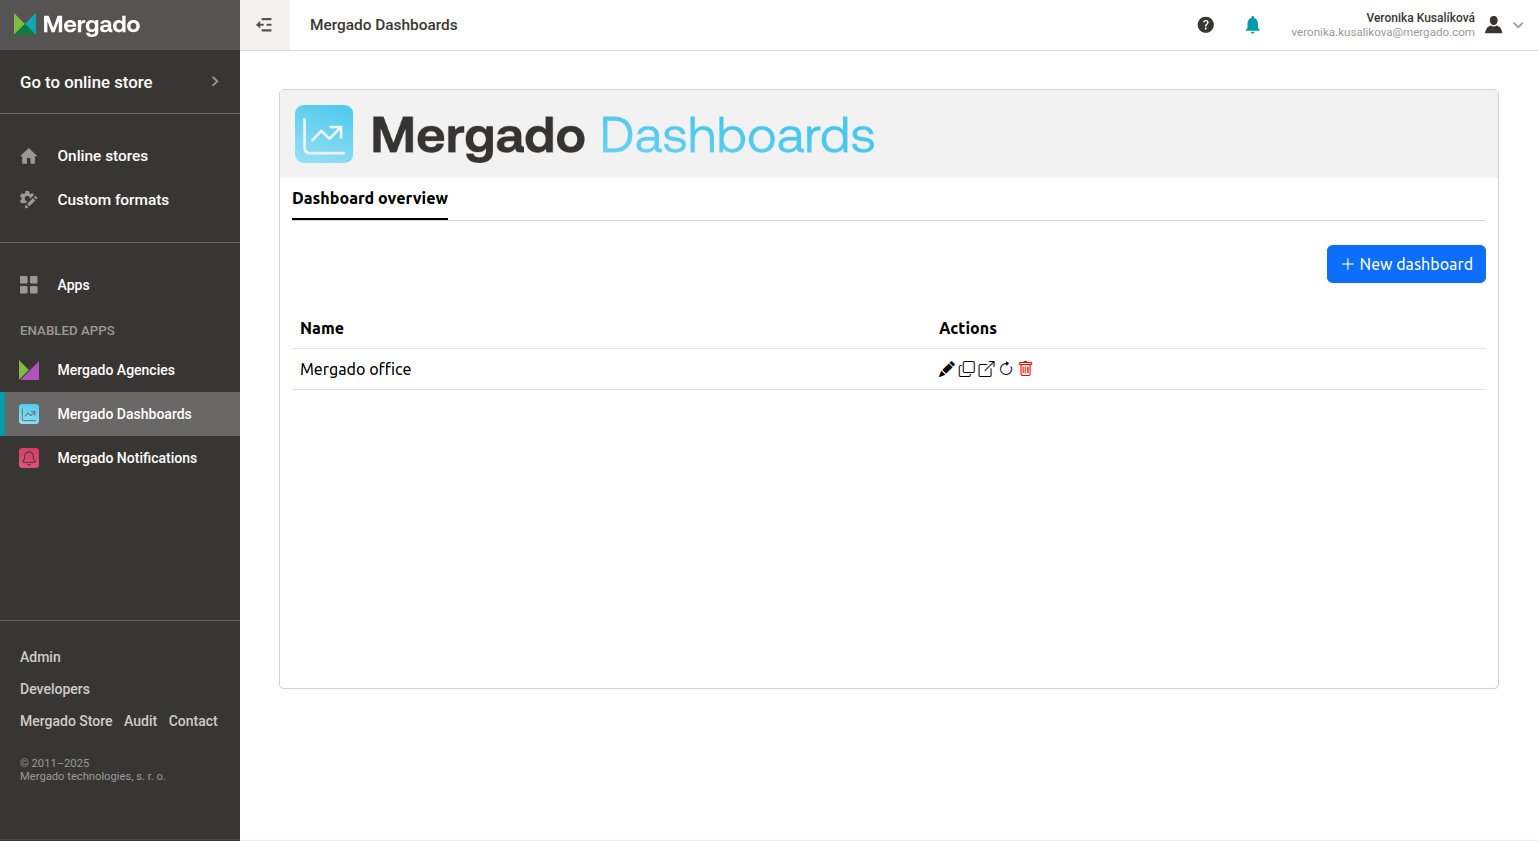Click the Online stores home icon
The height and width of the screenshot is (841, 1538).
tap(29, 156)
